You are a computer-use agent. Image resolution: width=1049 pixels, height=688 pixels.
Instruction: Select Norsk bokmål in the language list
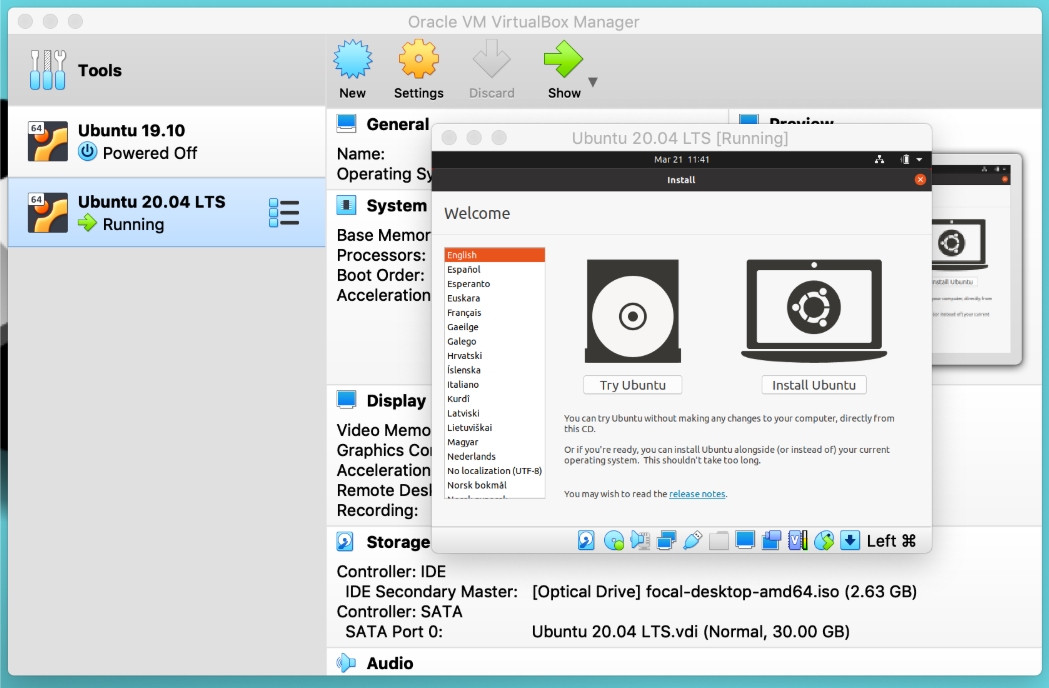click(x=494, y=485)
